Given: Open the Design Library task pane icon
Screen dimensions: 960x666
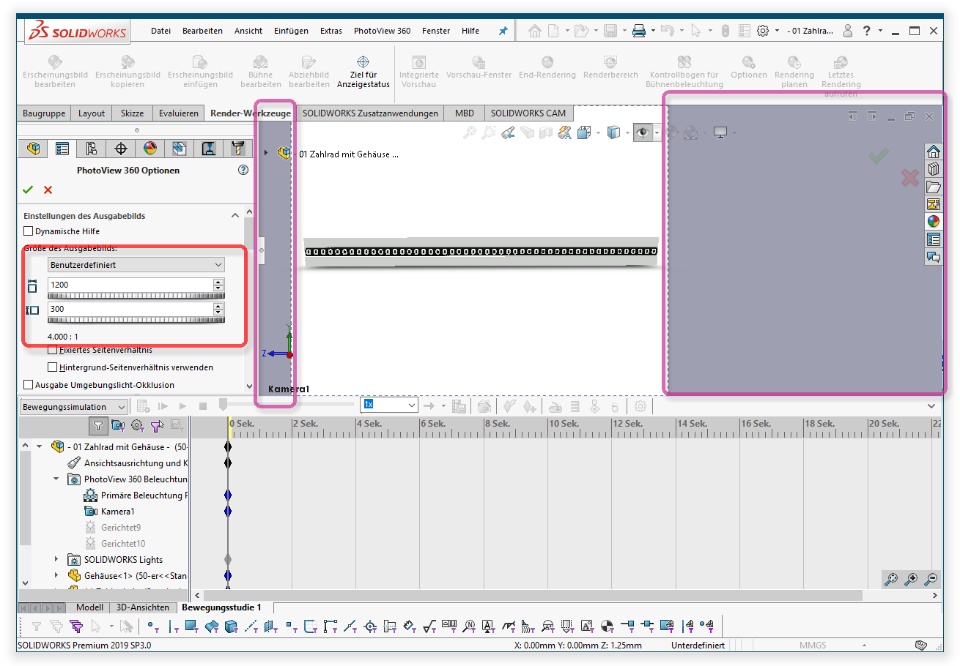Looking at the screenshot, I should [x=933, y=169].
